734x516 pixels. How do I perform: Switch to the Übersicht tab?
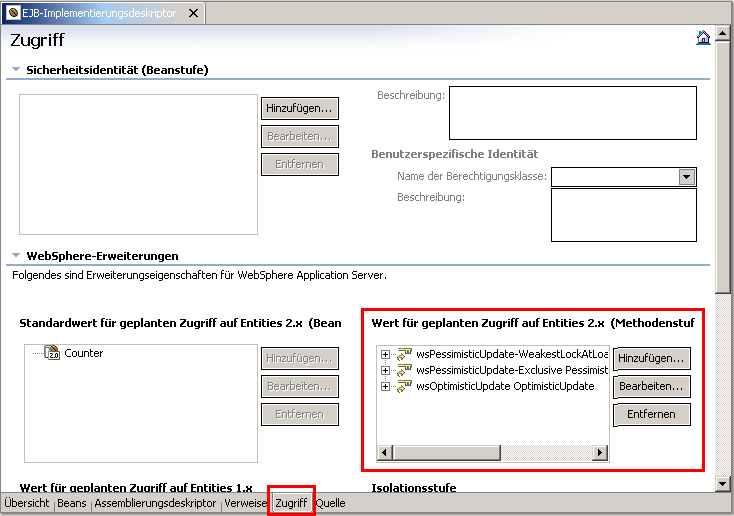[27, 503]
